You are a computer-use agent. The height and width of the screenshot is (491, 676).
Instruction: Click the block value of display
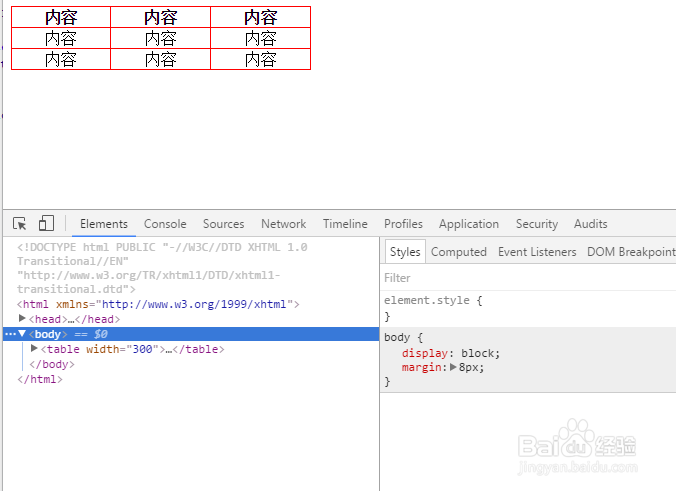pos(477,353)
